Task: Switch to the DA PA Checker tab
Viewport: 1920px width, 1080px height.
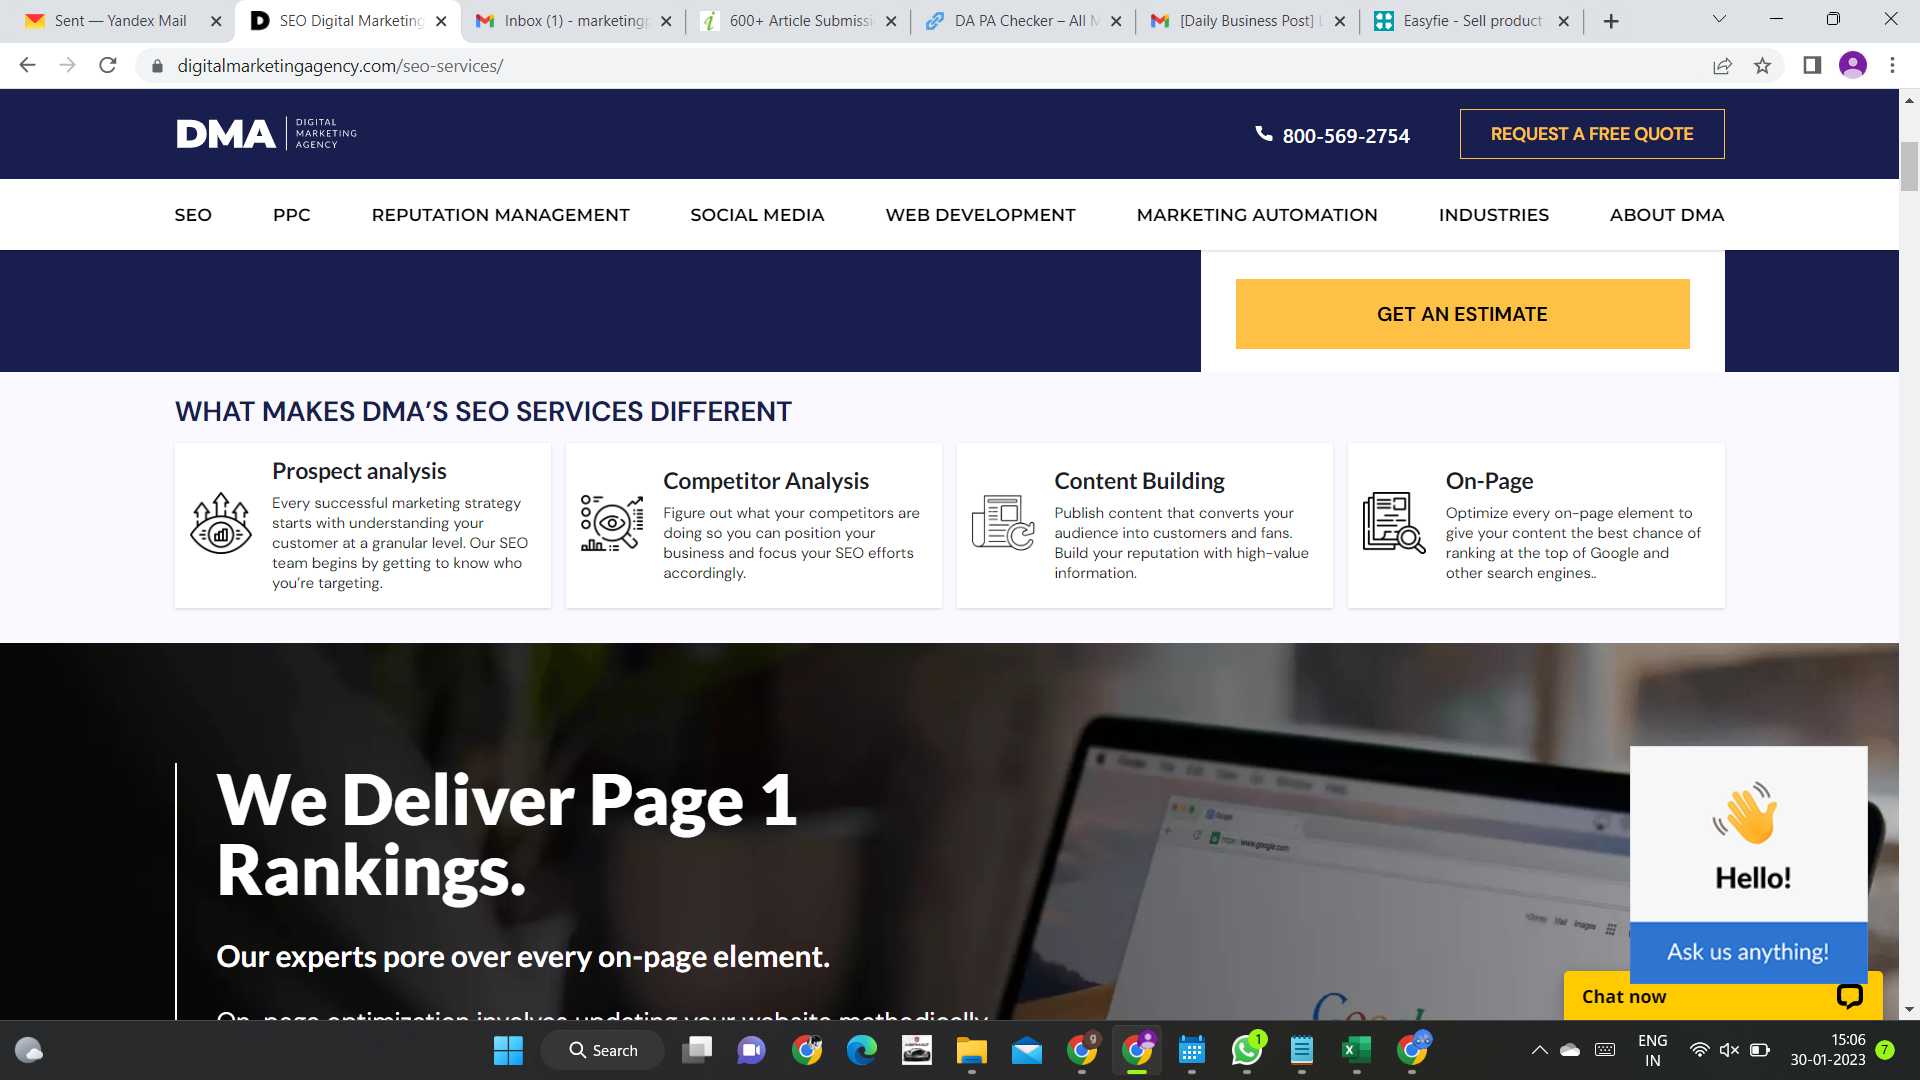Action: click(1022, 21)
